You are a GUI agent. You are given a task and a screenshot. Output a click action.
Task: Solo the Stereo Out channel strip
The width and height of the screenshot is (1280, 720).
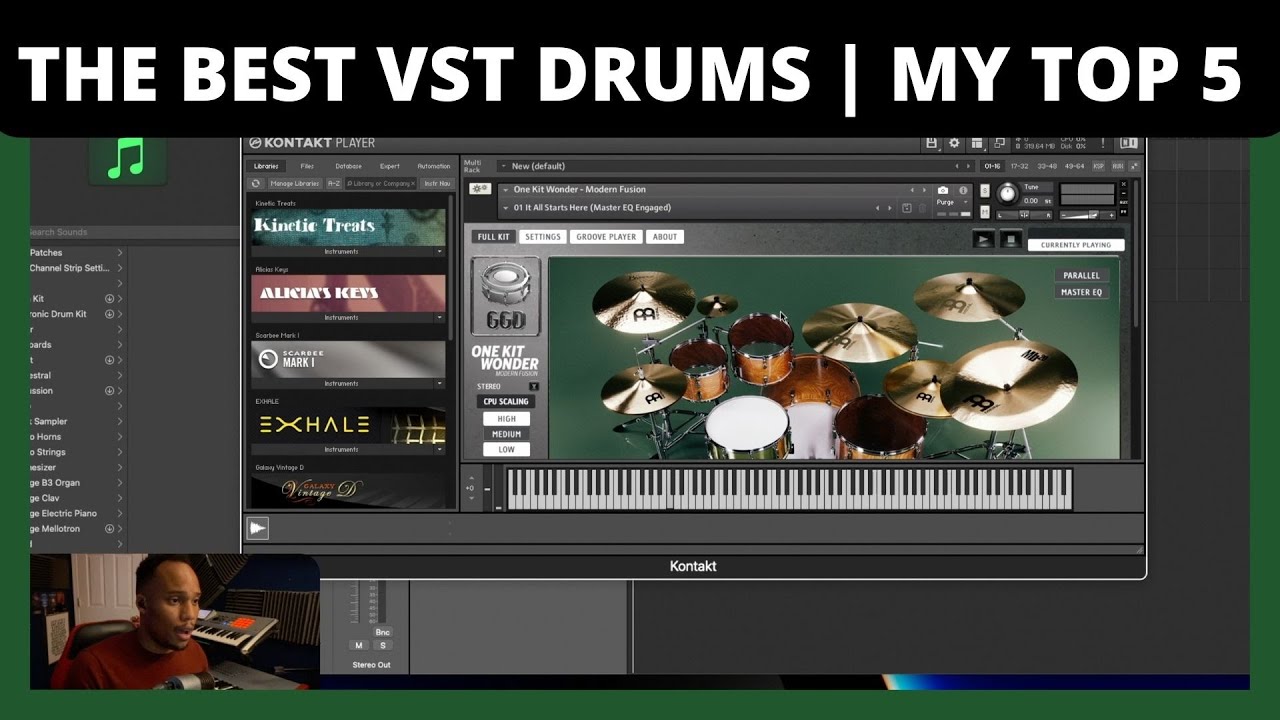point(382,646)
